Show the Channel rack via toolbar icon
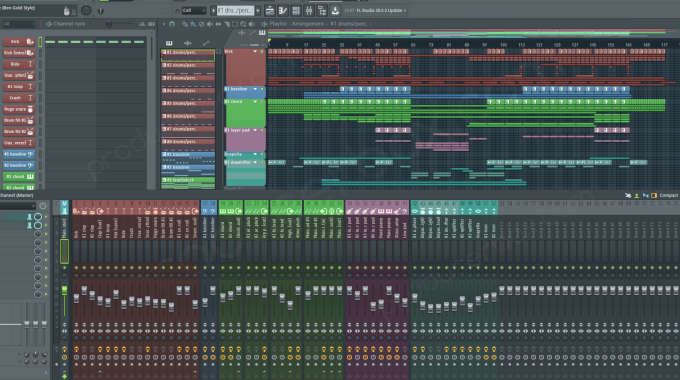This screenshot has width=680, height=380. pyautogui.click(x=296, y=10)
